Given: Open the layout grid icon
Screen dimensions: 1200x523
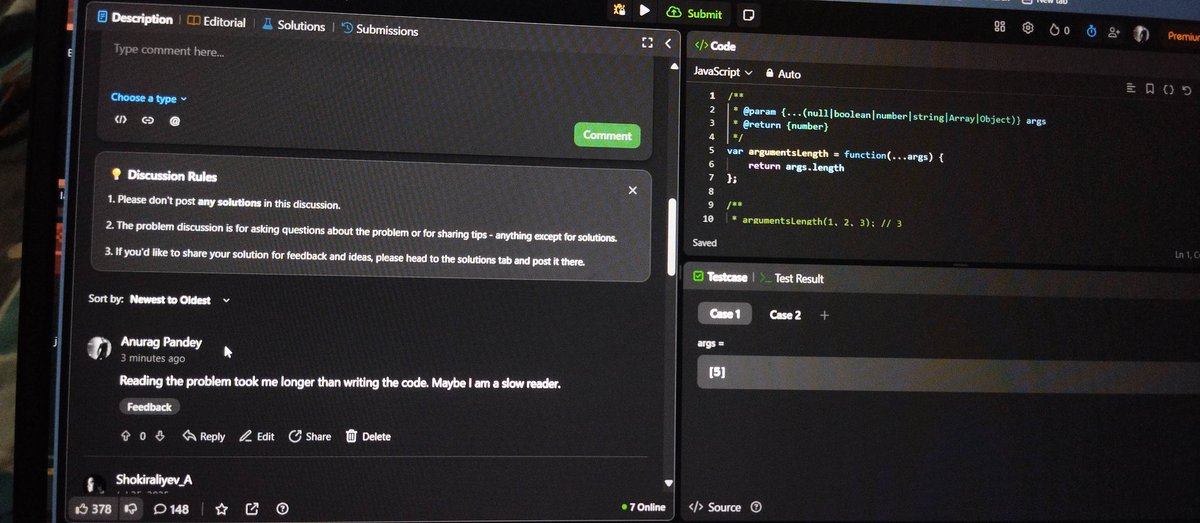Looking at the screenshot, I should [999, 27].
